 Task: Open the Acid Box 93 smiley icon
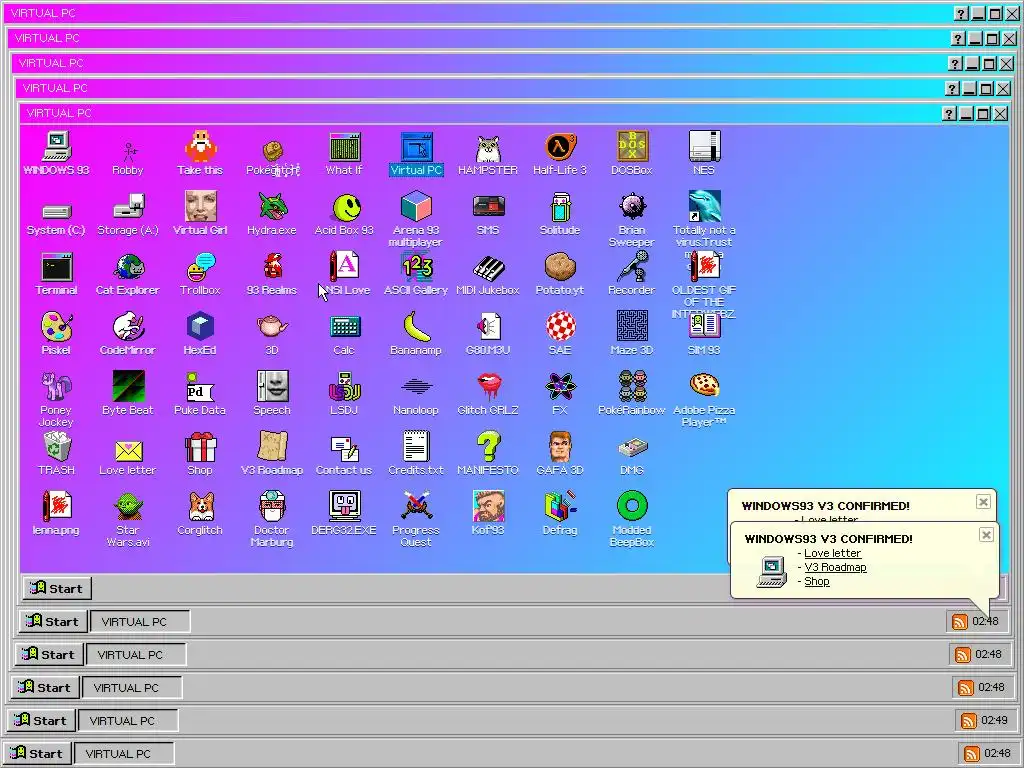(x=344, y=214)
